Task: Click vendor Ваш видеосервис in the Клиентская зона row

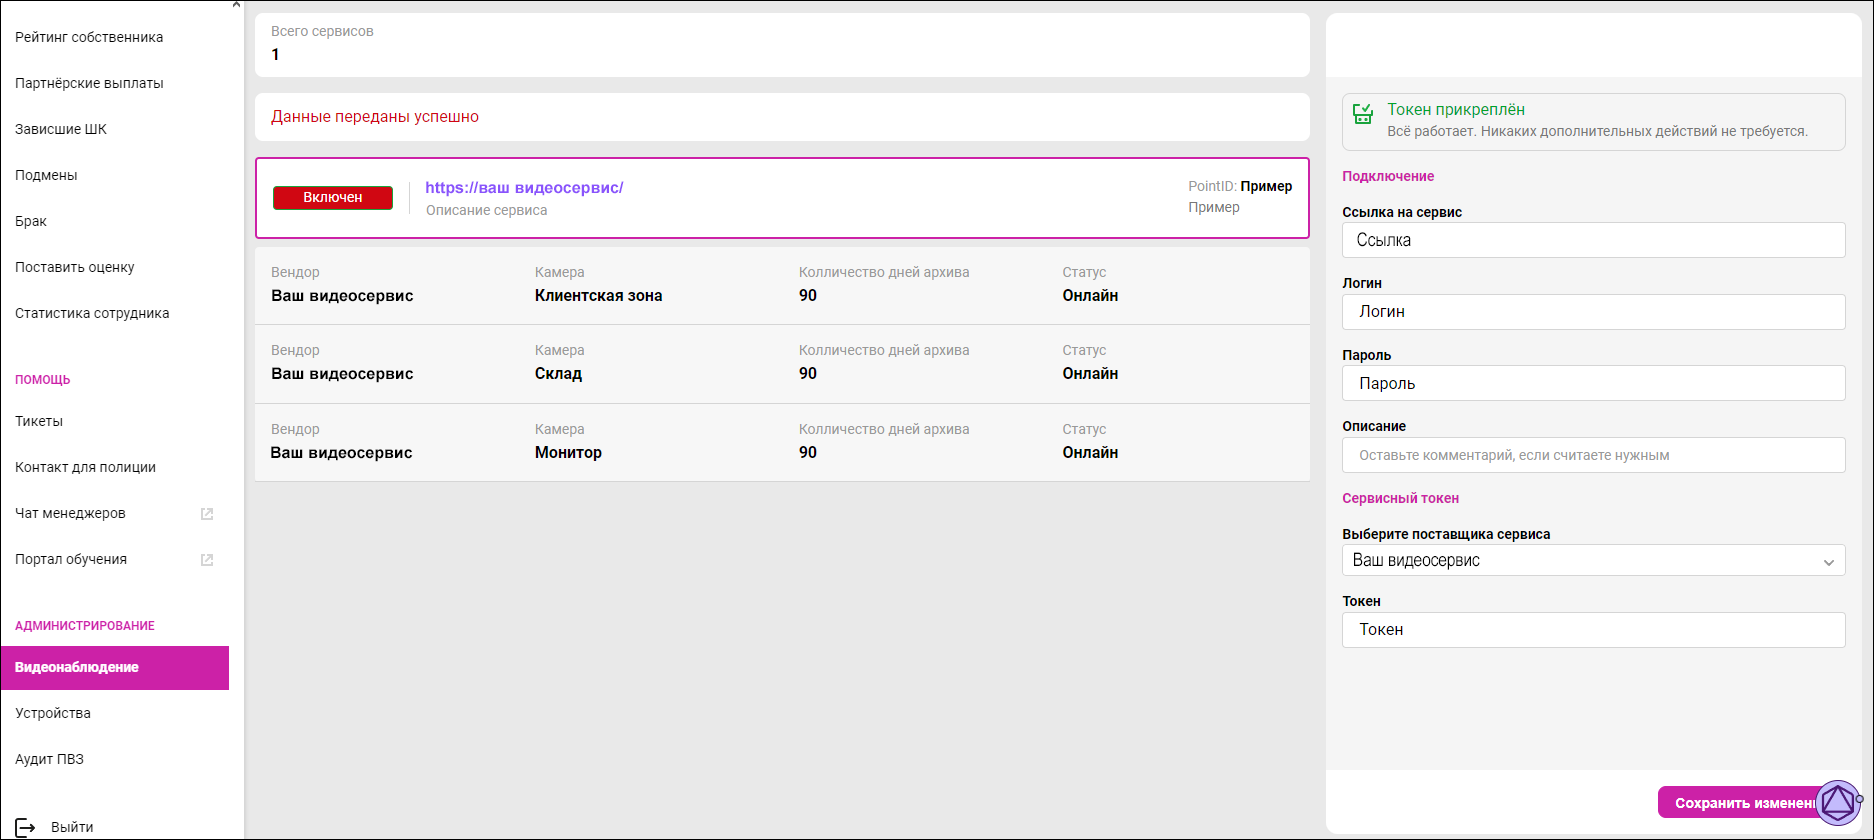Action: [342, 295]
